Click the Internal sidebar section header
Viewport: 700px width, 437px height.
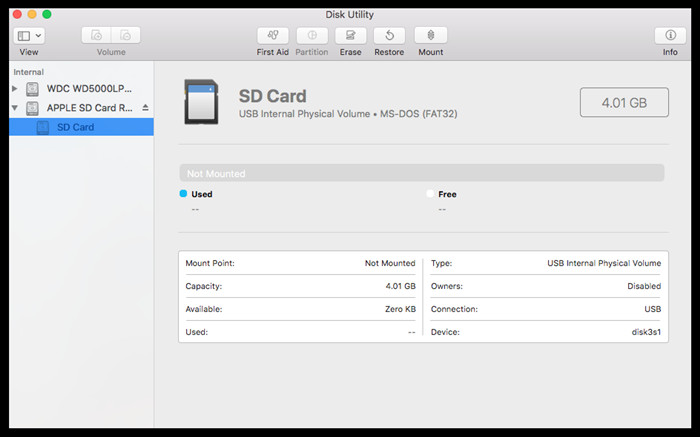point(29,72)
